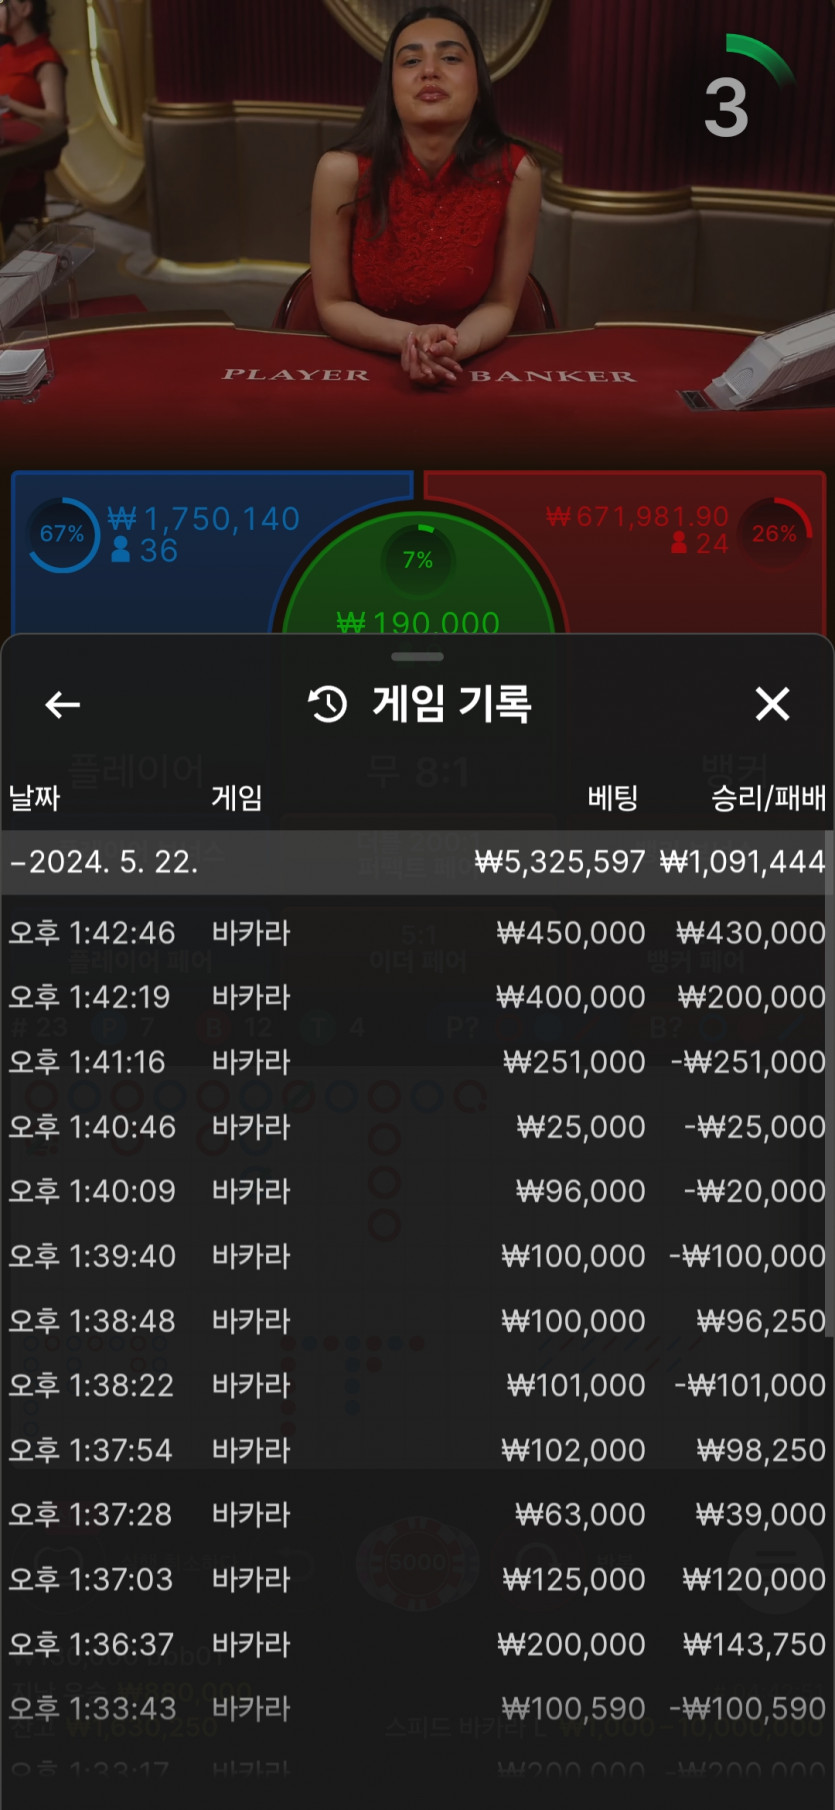Tap the sheet drag handle above 게임 기록

417,657
